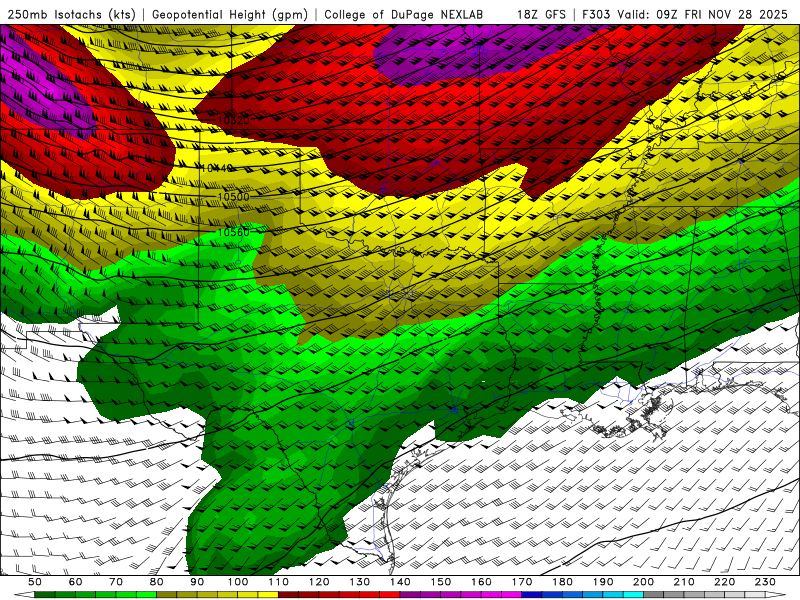
Task: Click the 140 value on the color scale
Action: point(401,582)
